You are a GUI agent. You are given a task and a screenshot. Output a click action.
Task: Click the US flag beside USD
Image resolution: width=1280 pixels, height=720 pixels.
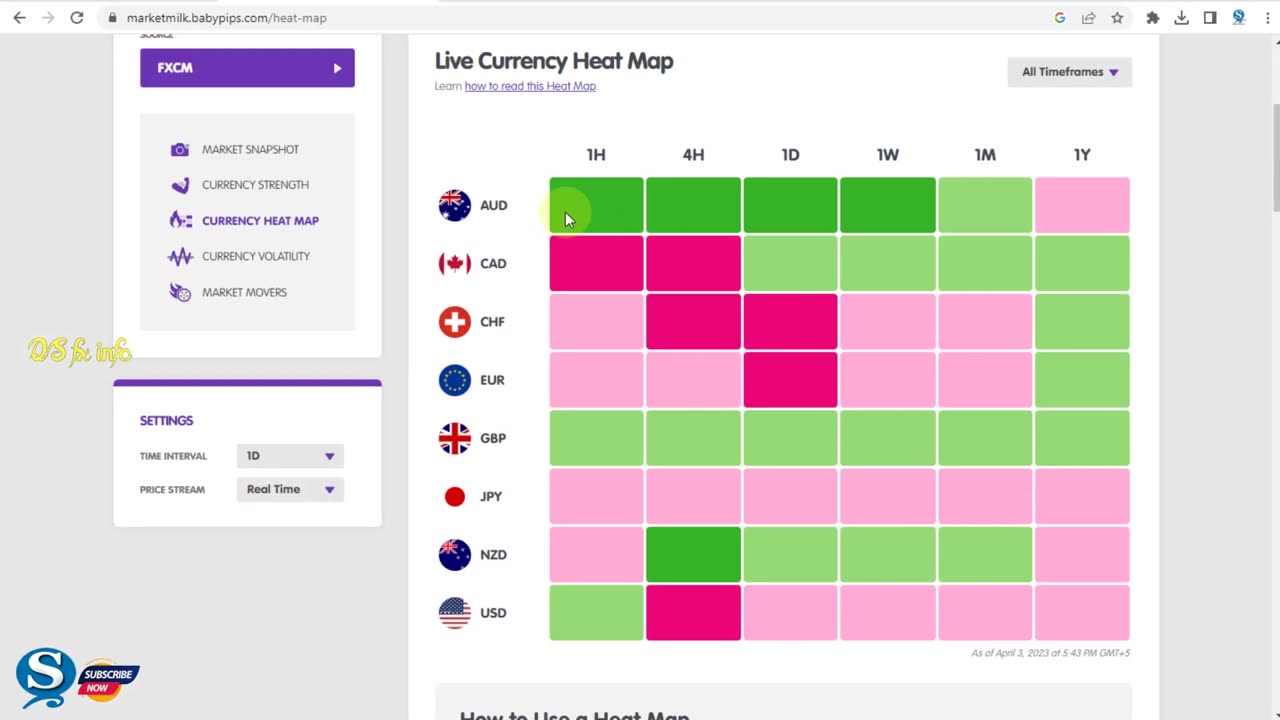click(454, 612)
